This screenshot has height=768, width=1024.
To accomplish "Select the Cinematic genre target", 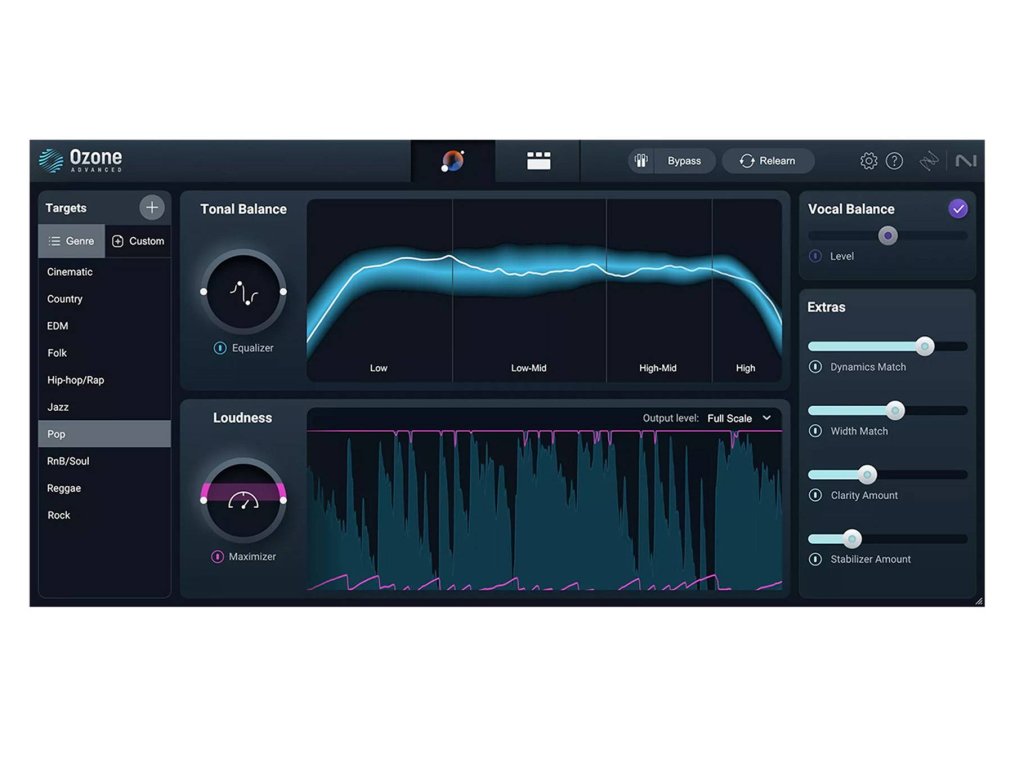I will (x=104, y=272).
